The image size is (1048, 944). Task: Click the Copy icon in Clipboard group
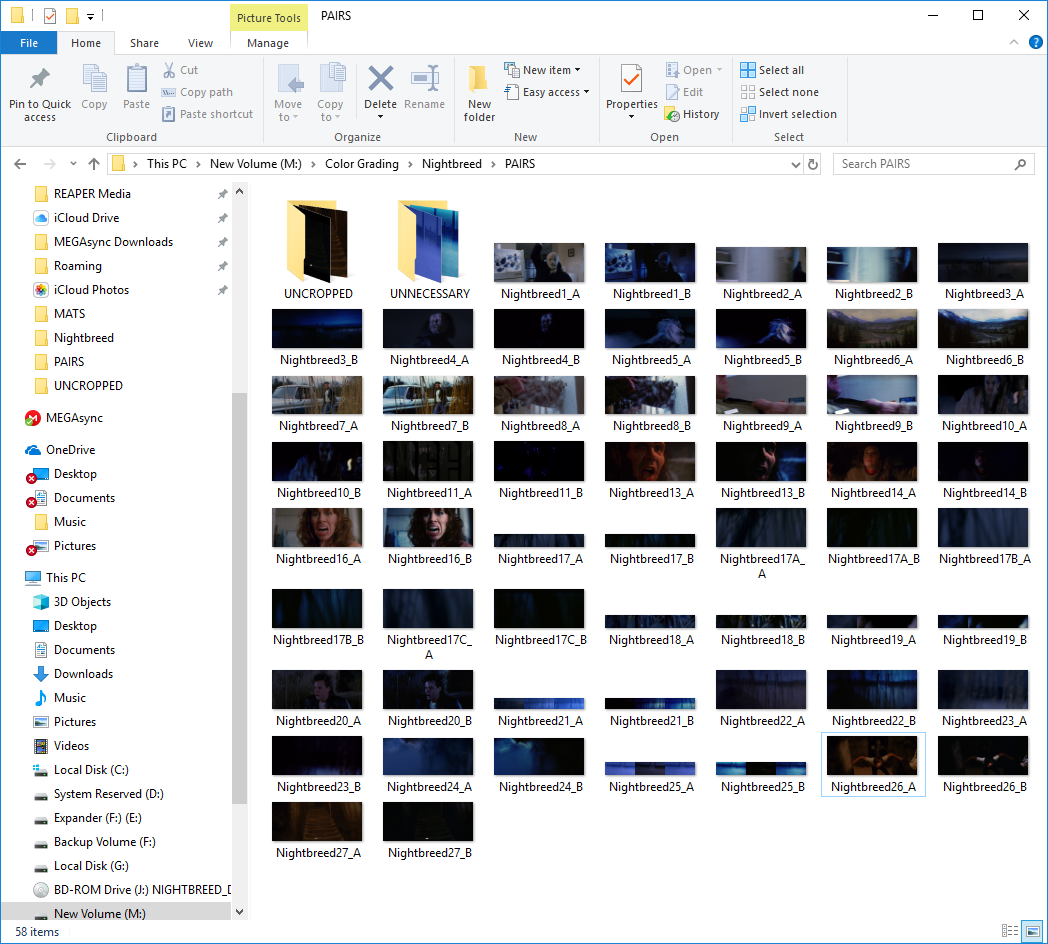(x=94, y=80)
